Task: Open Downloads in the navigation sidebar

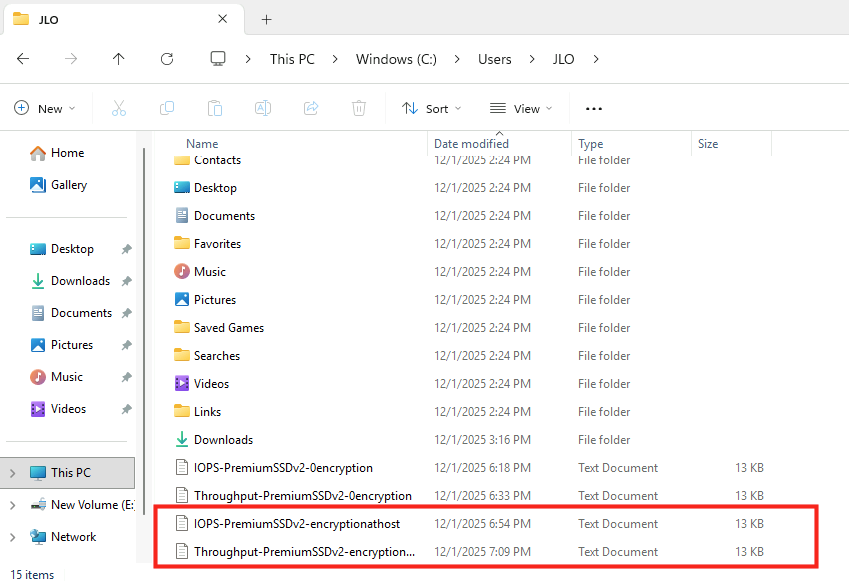Action: pos(80,281)
